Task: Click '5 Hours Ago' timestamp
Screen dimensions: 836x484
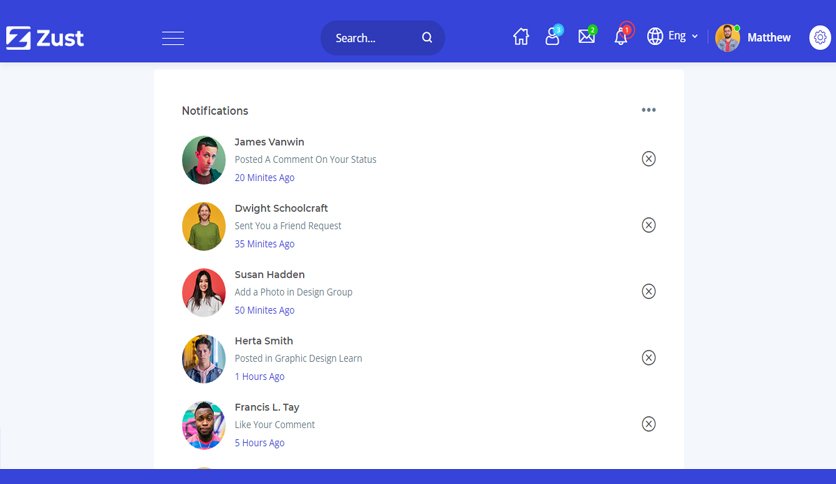Action: [x=260, y=443]
